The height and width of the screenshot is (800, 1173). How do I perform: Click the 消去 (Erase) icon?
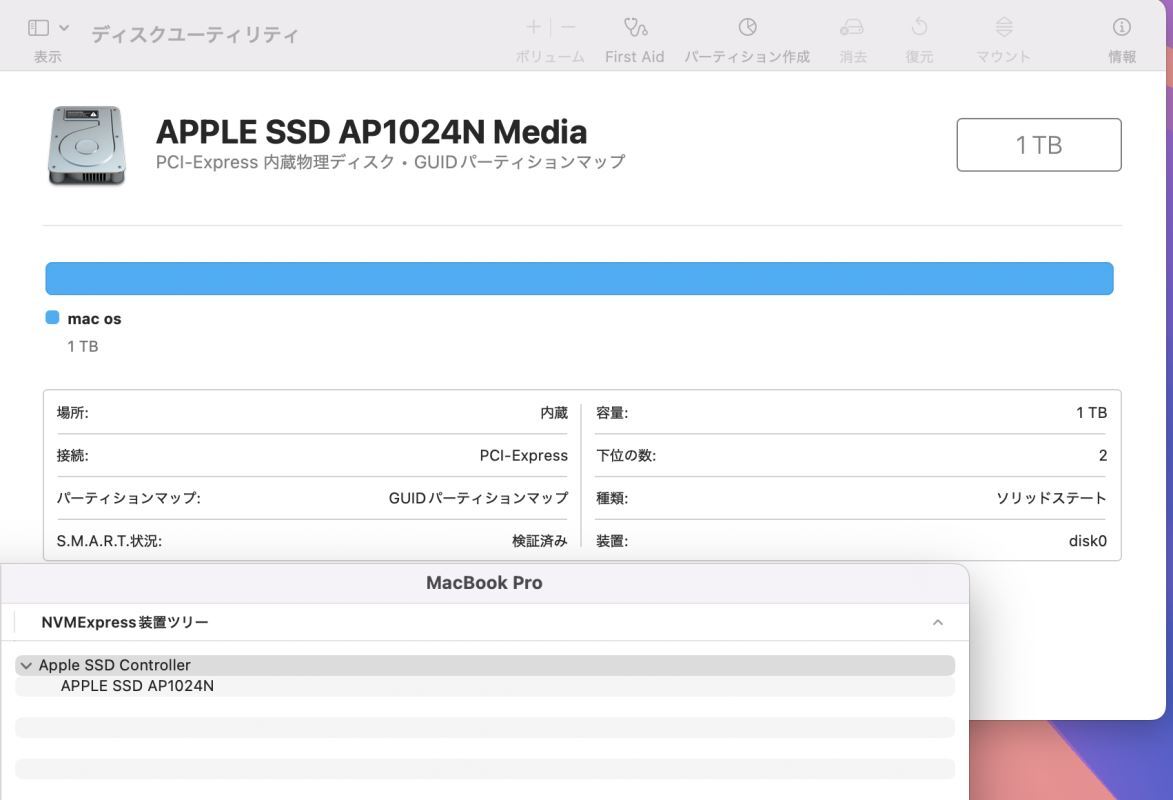(x=853, y=40)
